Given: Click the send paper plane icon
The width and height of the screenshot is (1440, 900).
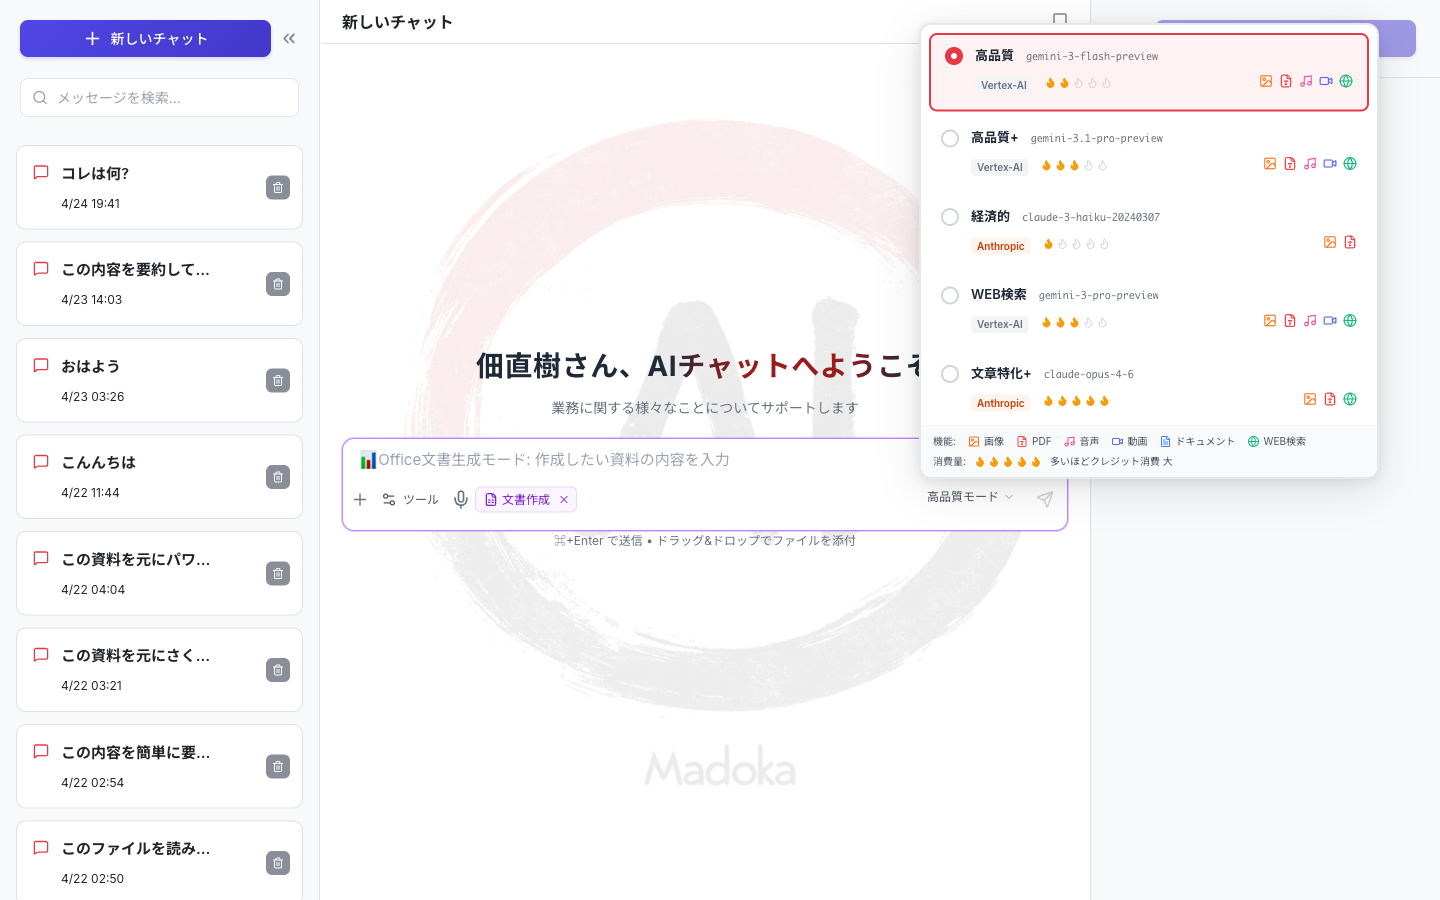Looking at the screenshot, I should click(1045, 499).
